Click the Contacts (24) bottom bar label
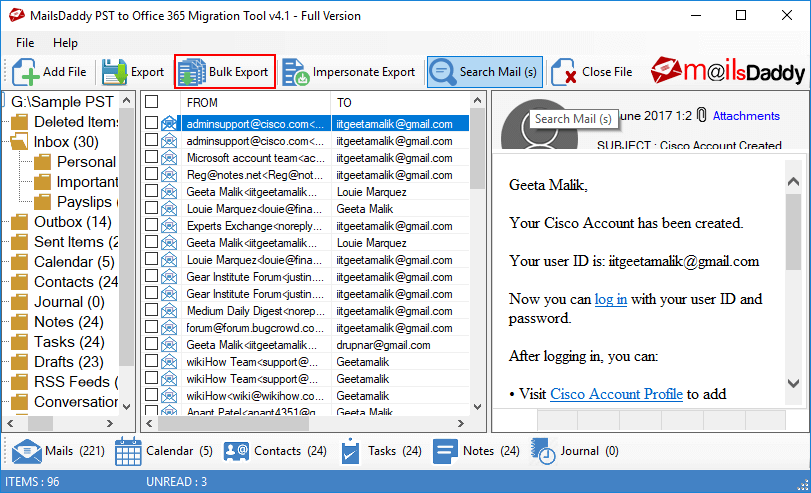 click(x=290, y=451)
